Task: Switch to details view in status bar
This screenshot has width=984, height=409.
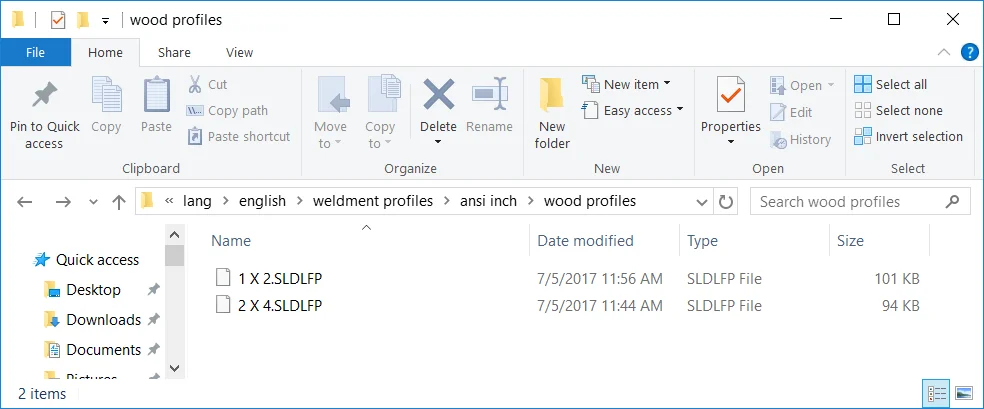Action: coord(937,393)
